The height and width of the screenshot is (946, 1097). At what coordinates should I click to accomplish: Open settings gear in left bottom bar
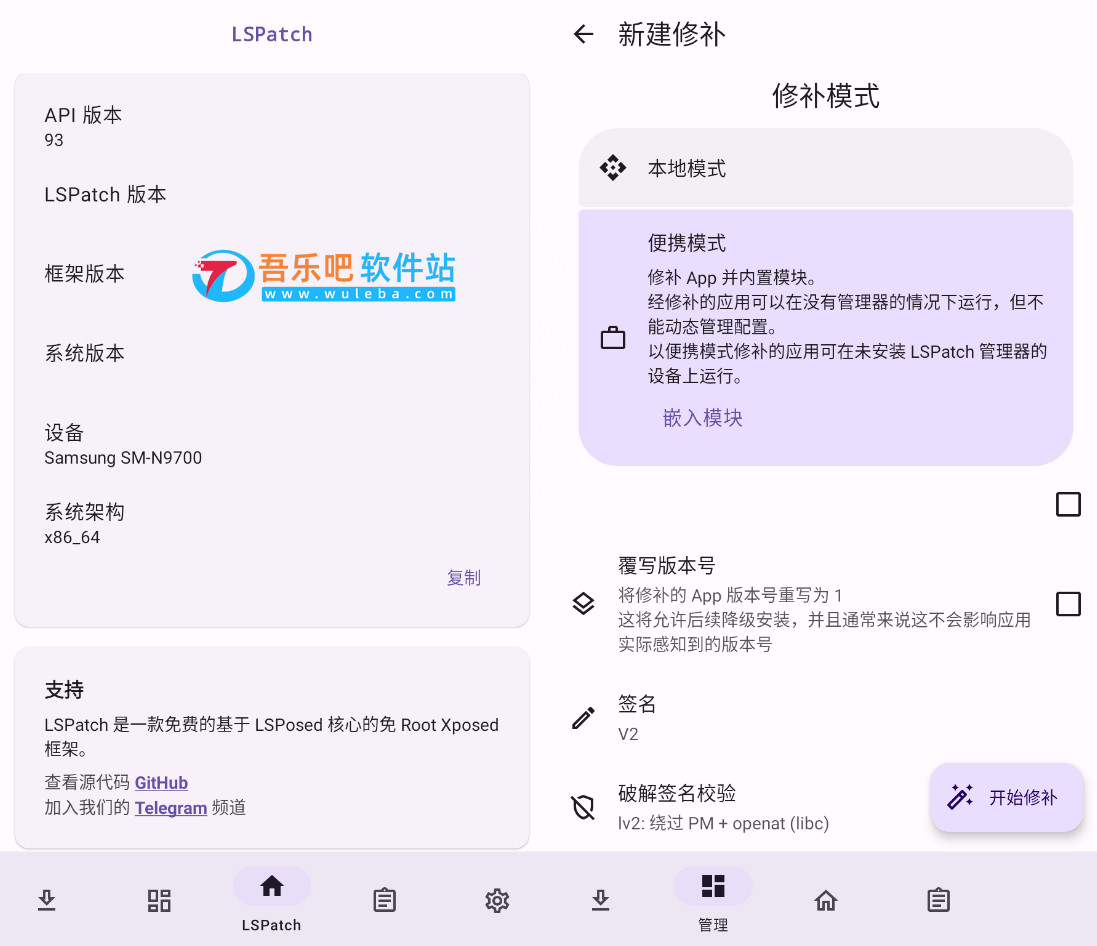(497, 901)
